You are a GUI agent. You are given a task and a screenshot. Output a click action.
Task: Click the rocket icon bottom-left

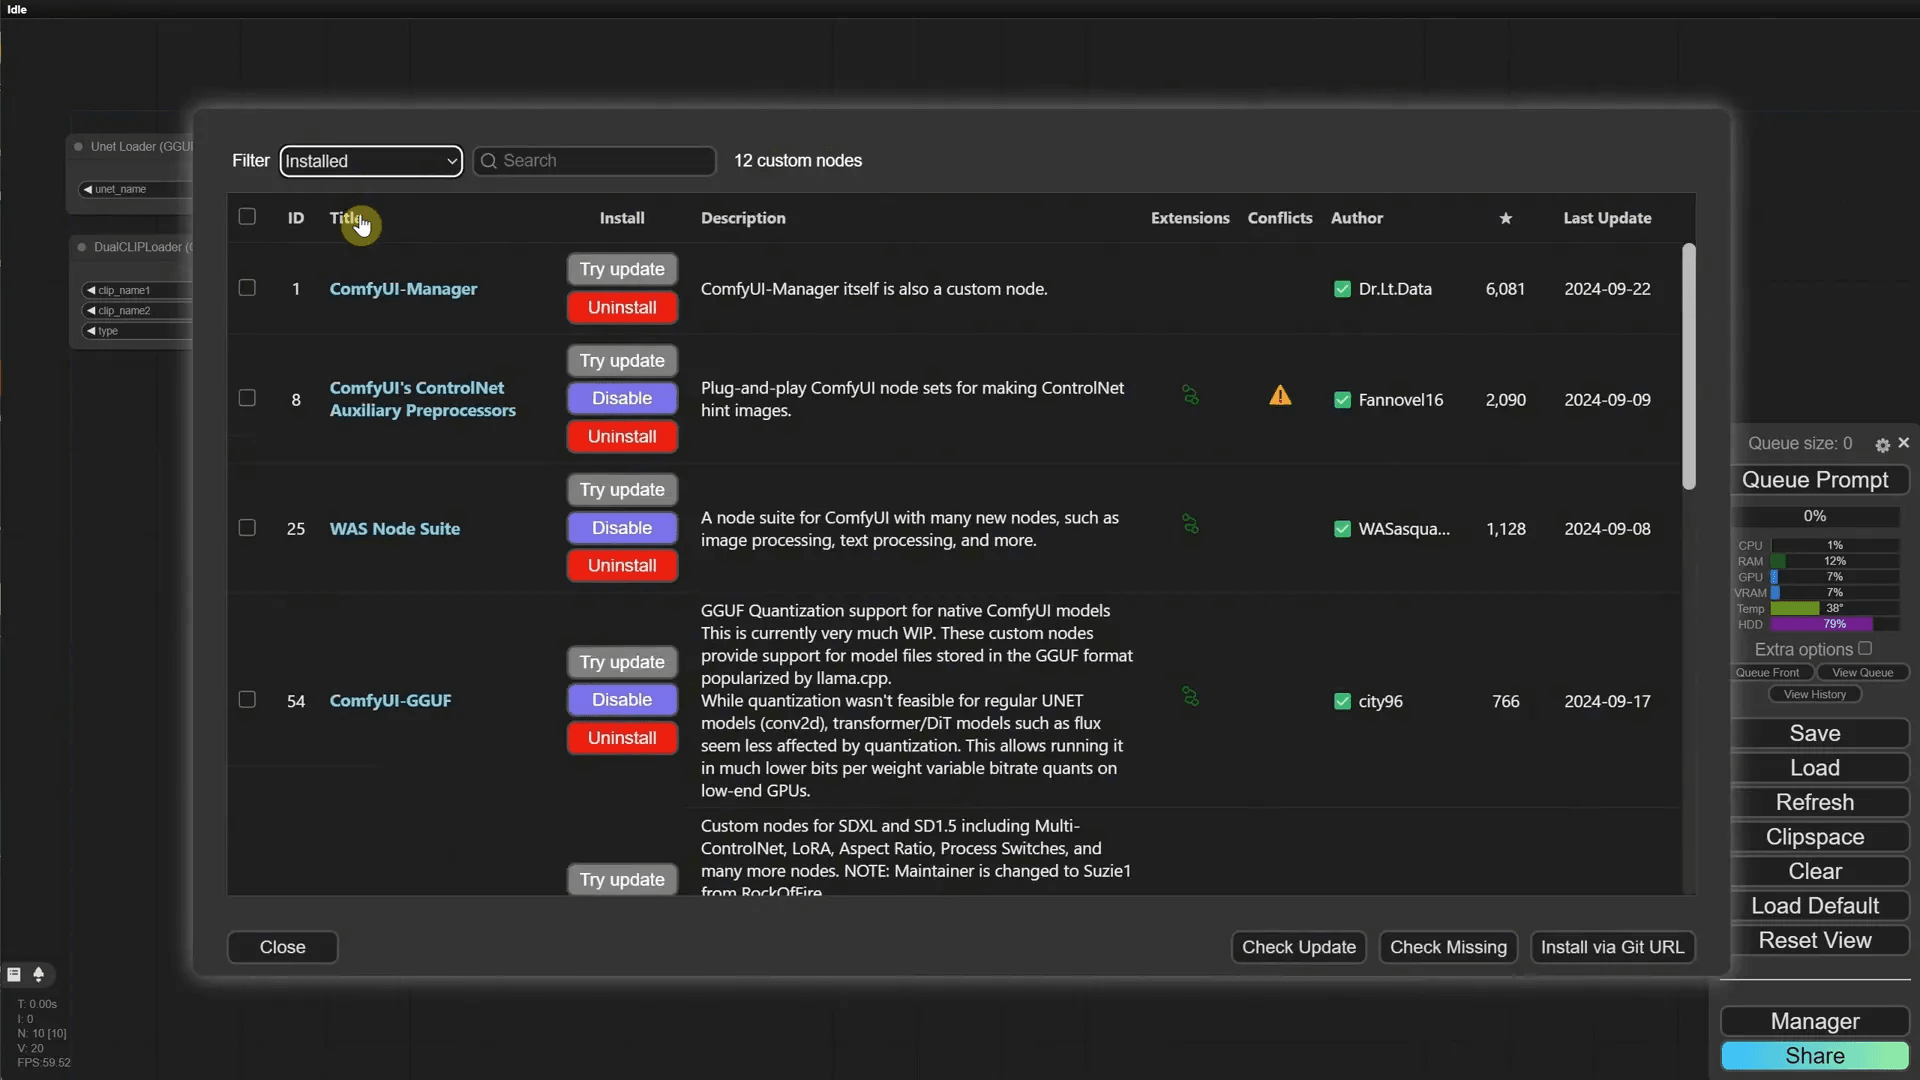click(39, 974)
